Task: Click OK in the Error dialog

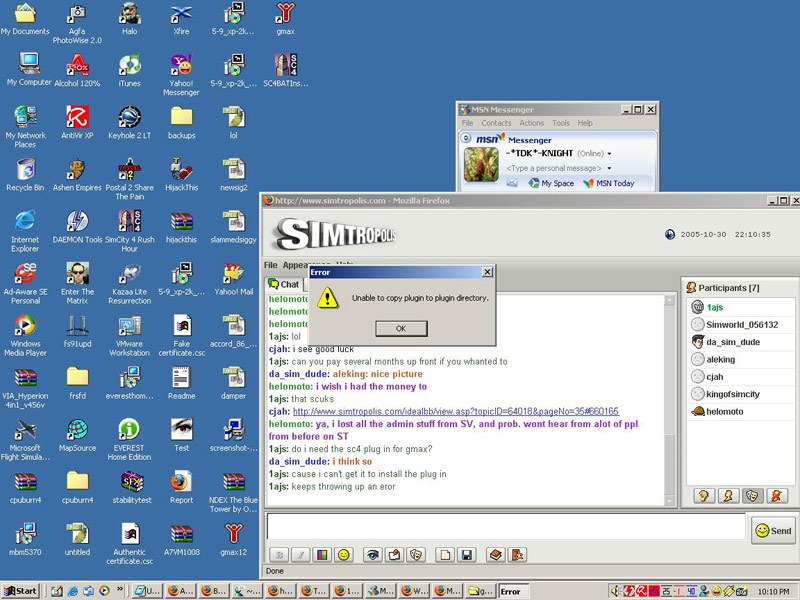Action: tap(401, 329)
